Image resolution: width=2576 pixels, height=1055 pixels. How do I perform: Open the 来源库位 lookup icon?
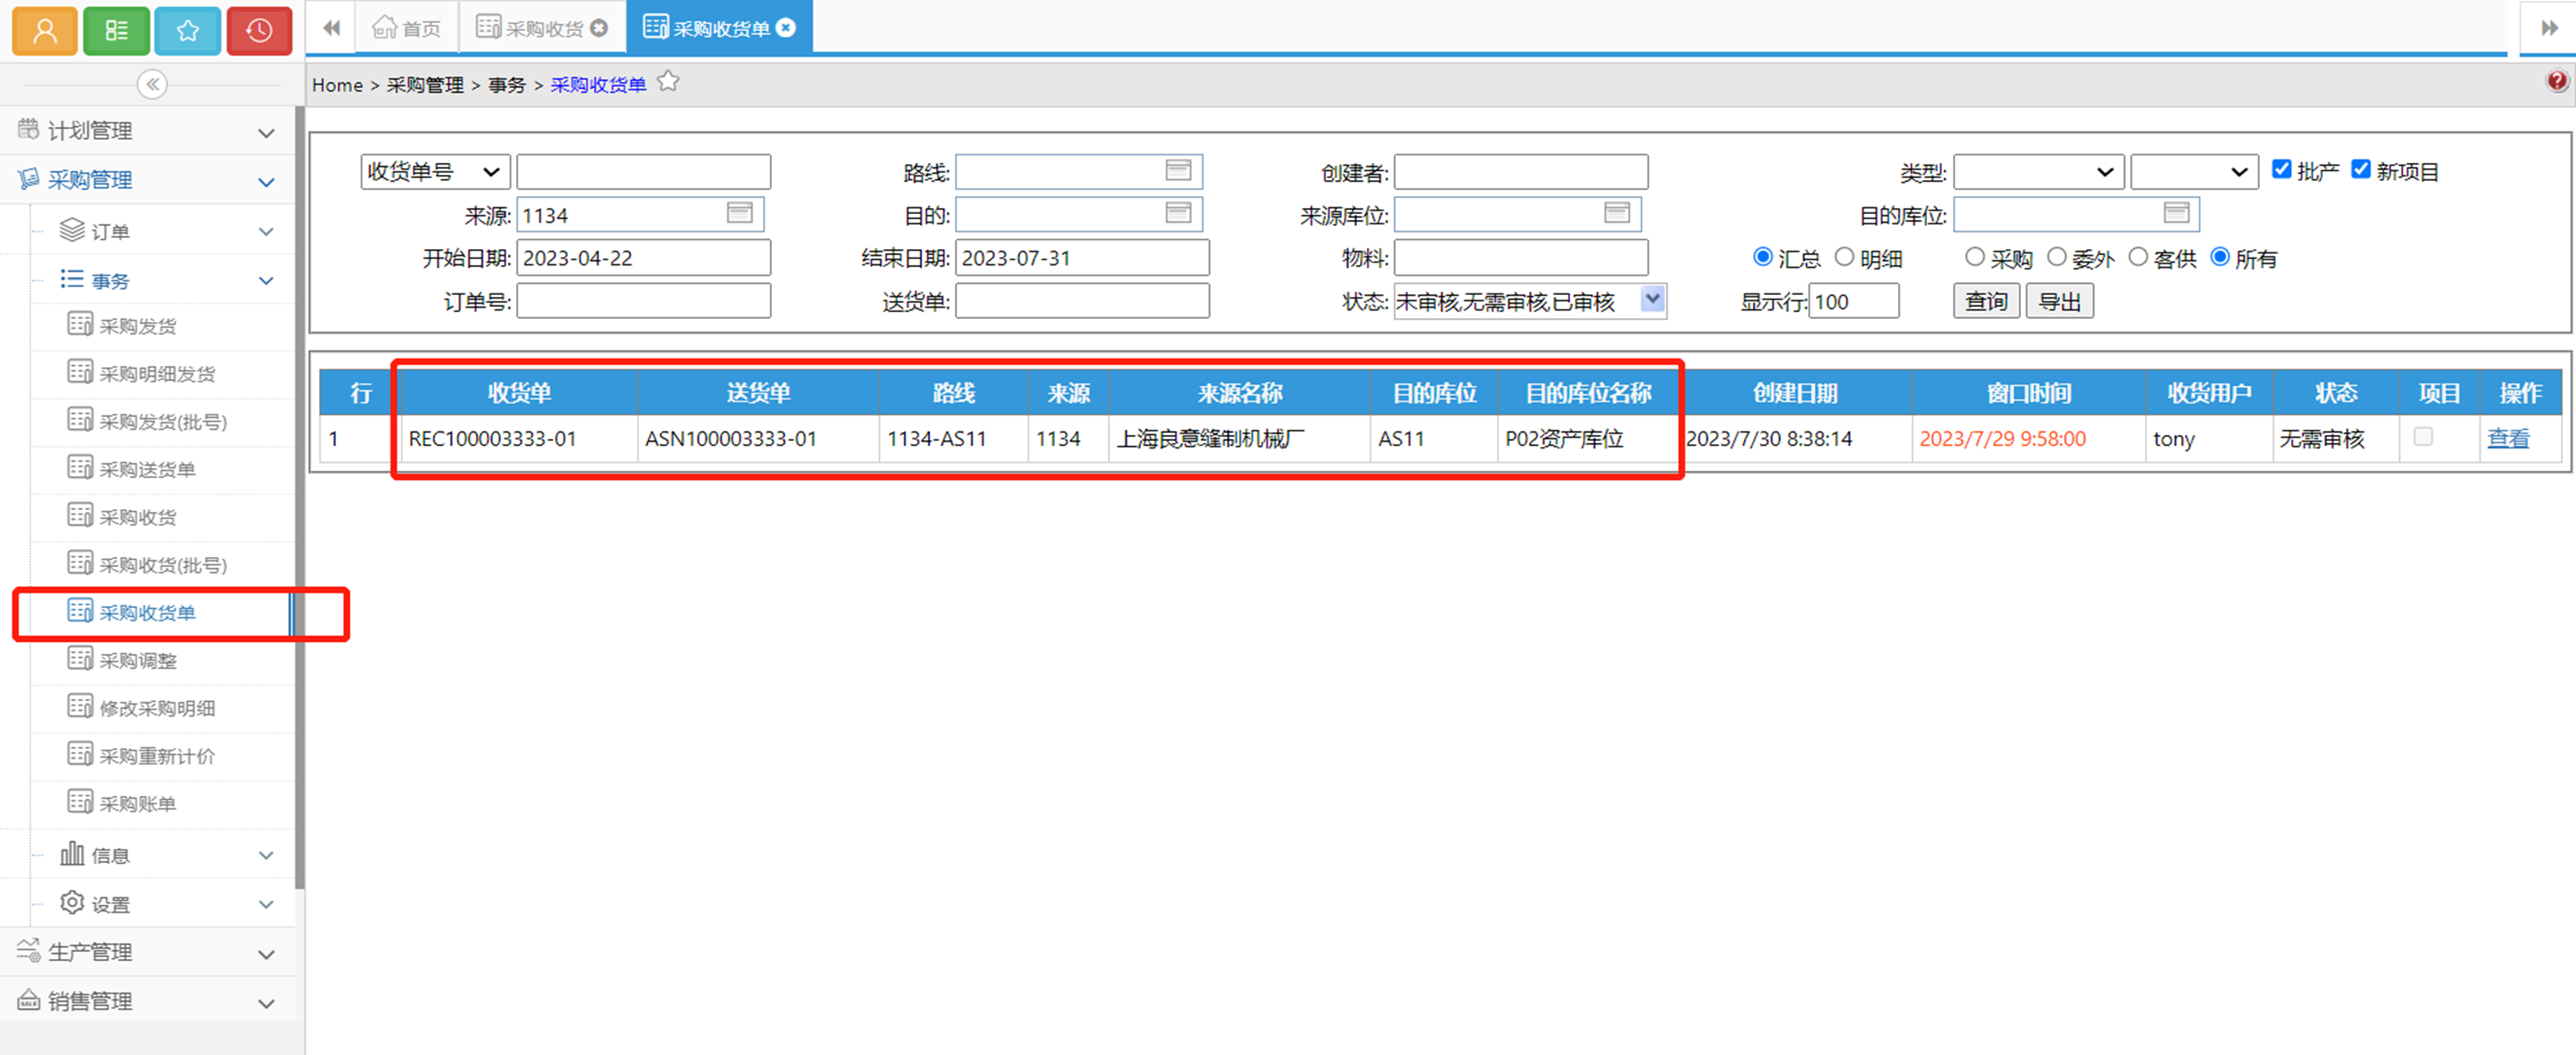coord(1617,213)
